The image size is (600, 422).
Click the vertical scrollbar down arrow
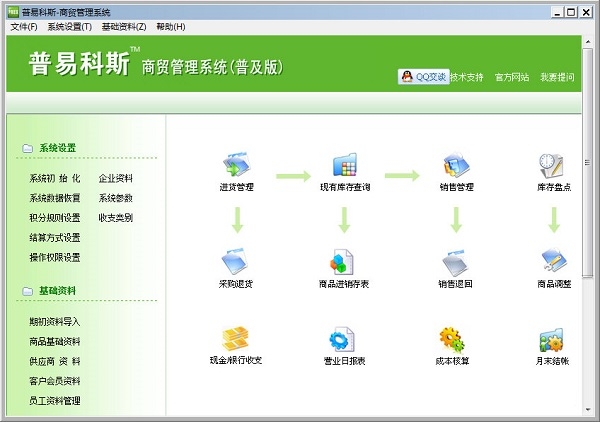[x=588, y=410]
